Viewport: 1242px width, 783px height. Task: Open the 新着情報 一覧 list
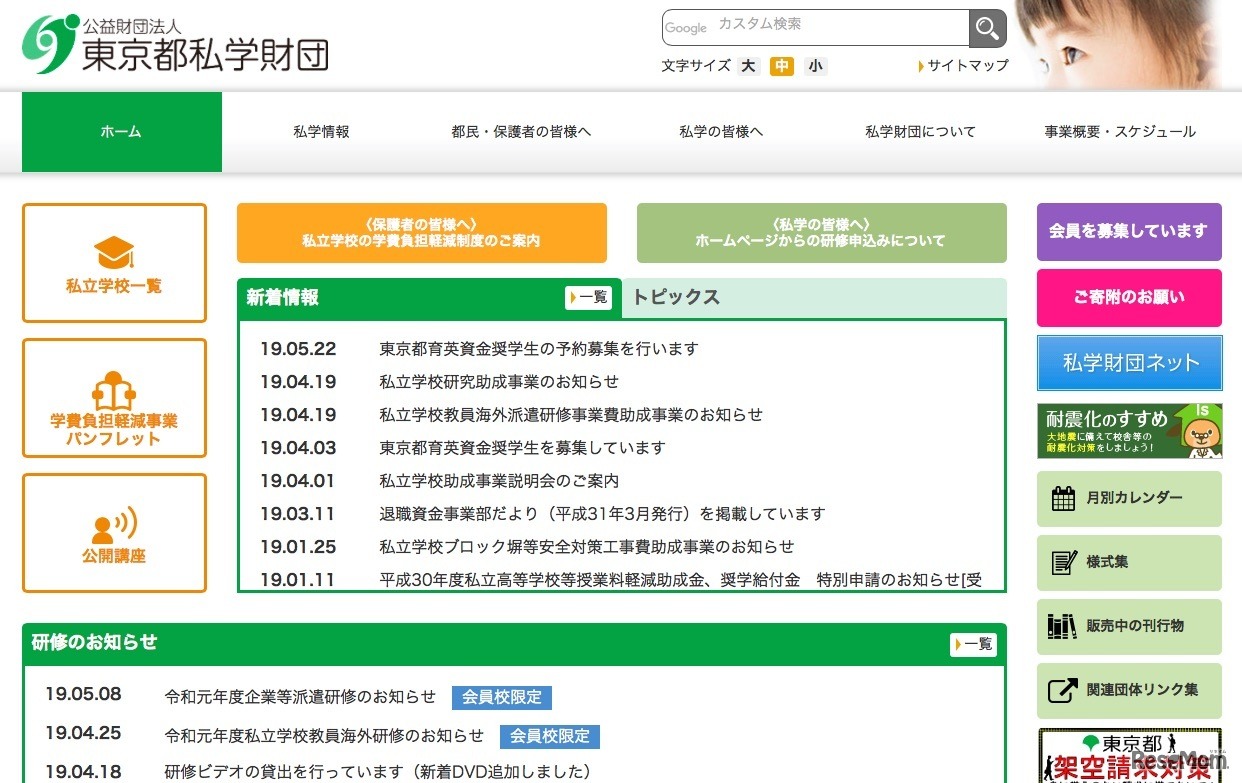(589, 297)
